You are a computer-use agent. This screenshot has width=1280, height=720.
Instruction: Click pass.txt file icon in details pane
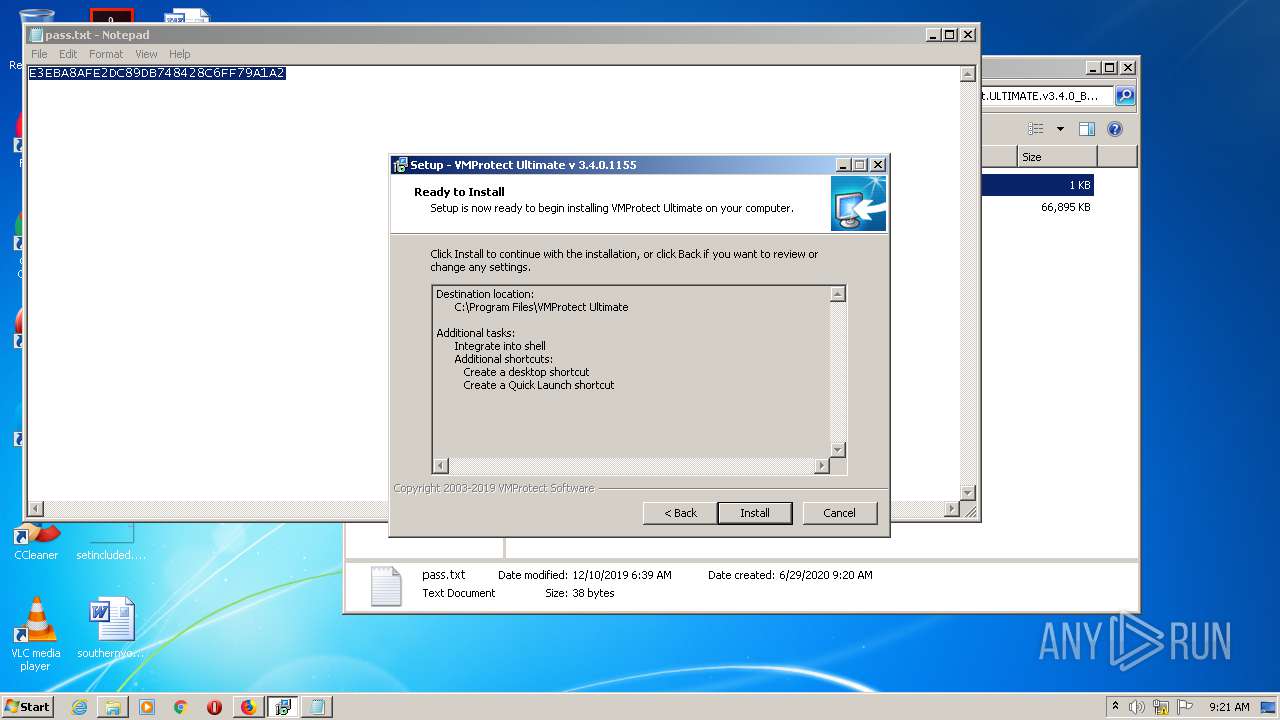pyautogui.click(x=386, y=586)
